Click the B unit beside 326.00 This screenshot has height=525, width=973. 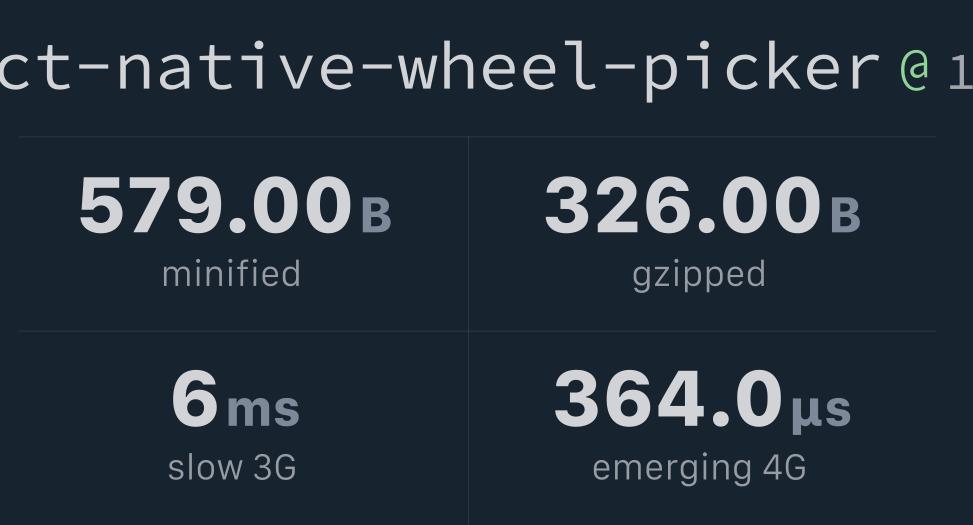(x=845, y=215)
